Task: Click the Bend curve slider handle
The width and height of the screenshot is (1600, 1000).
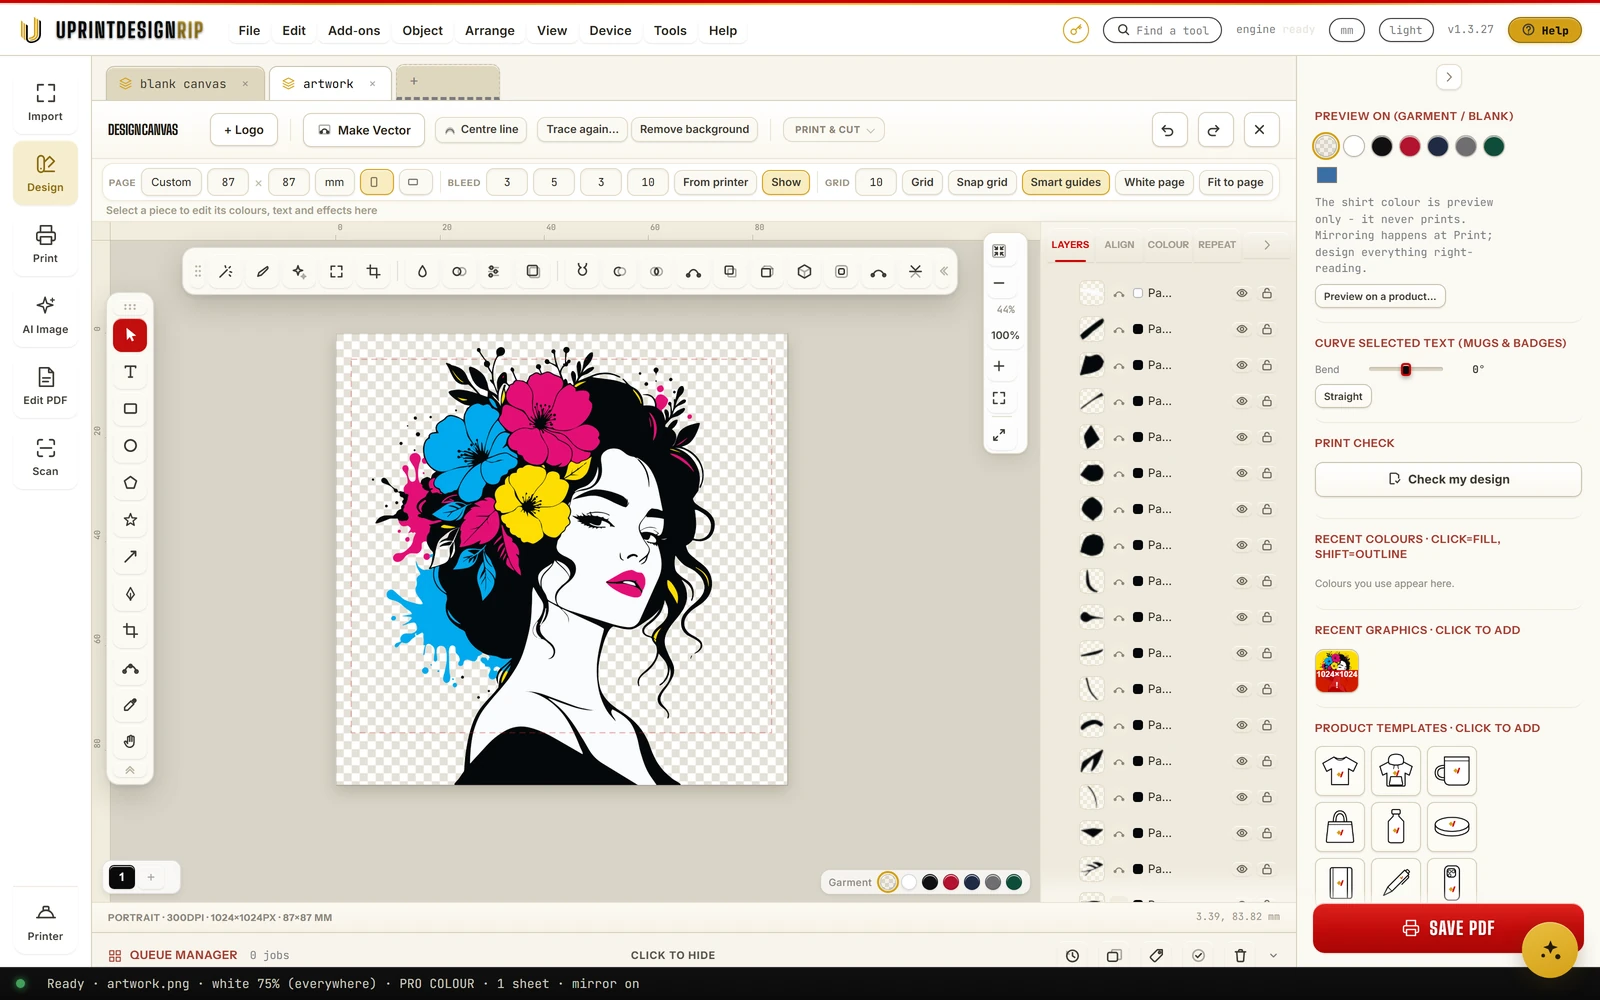Action: [x=1406, y=370]
